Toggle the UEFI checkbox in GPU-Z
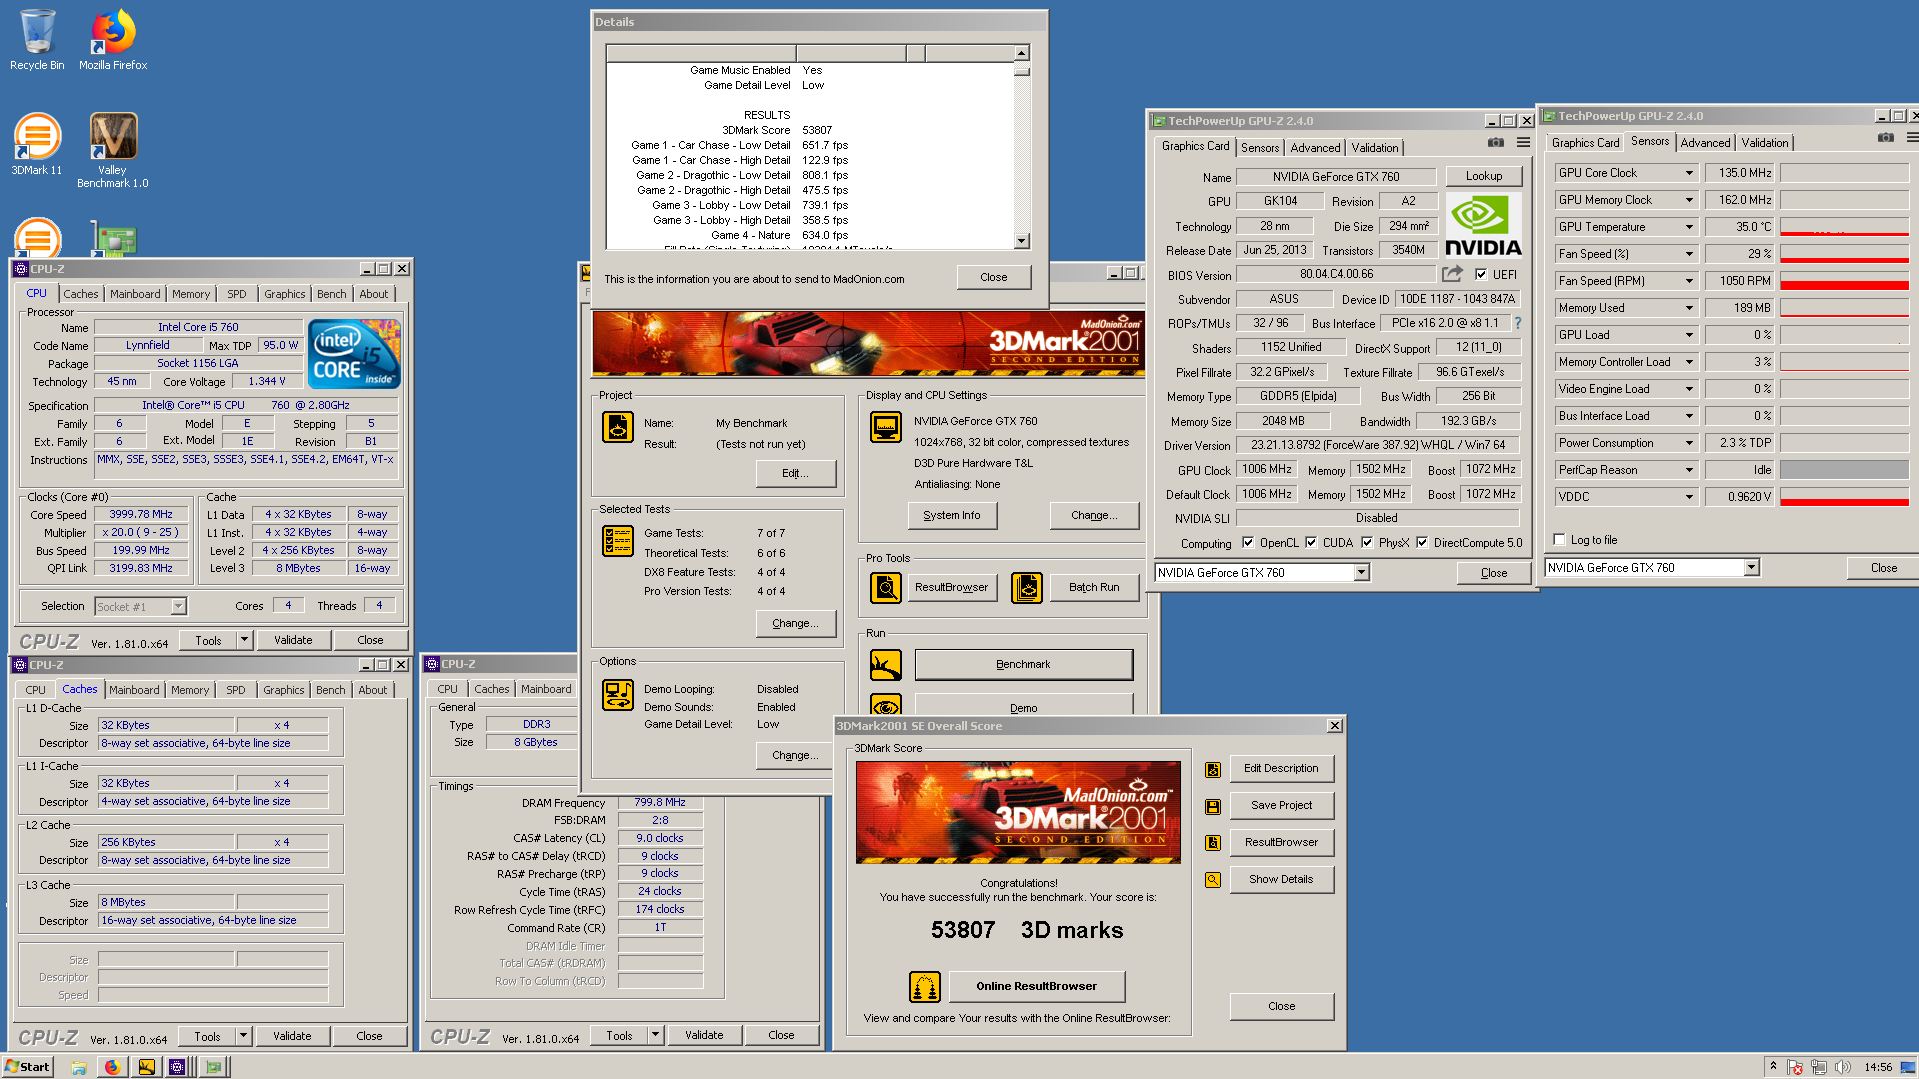Viewport: 1919px width, 1079px height. 1480,274
